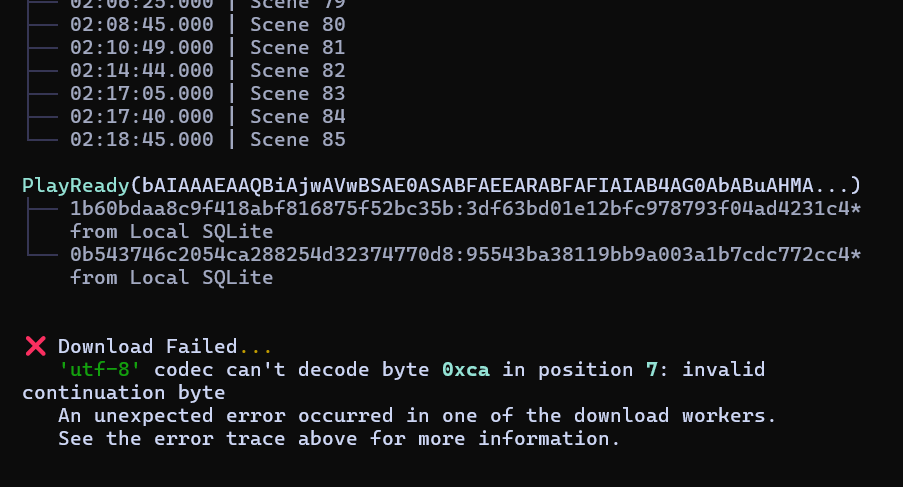The width and height of the screenshot is (903, 487).
Task: Click the 02:17:05.000 timestamp
Action: [x=141, y=93]
